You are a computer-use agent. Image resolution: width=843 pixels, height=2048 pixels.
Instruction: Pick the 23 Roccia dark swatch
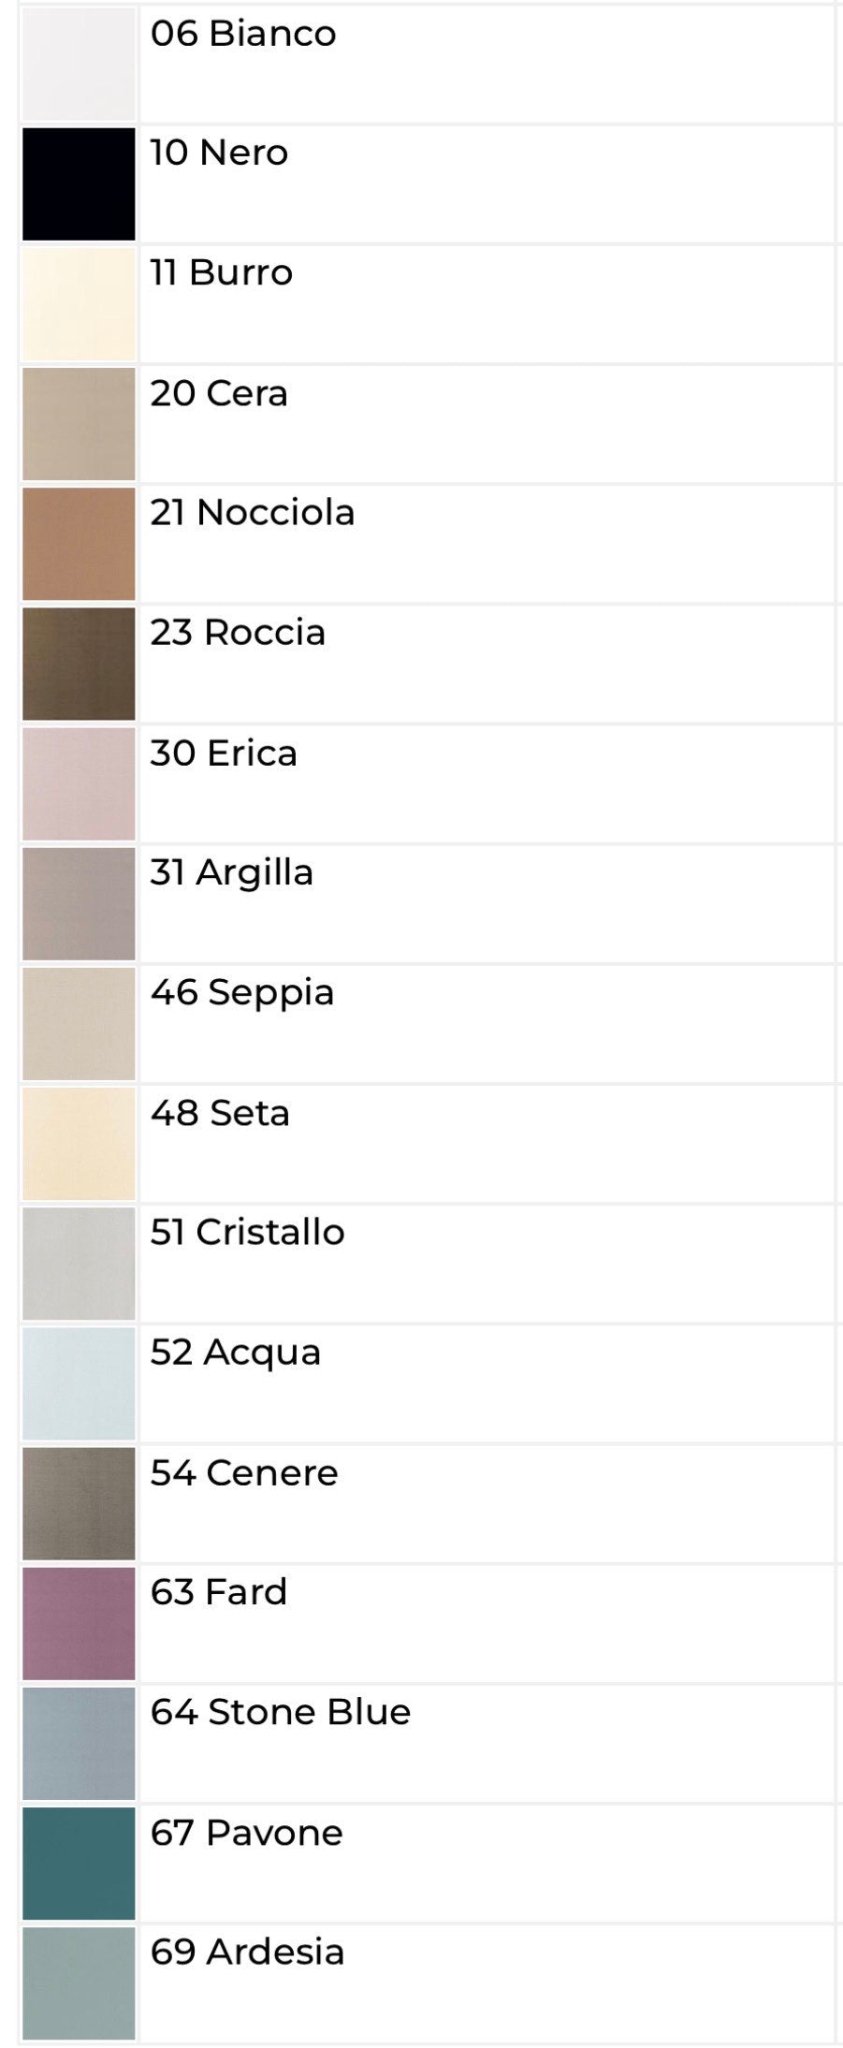tap(78, 664)
